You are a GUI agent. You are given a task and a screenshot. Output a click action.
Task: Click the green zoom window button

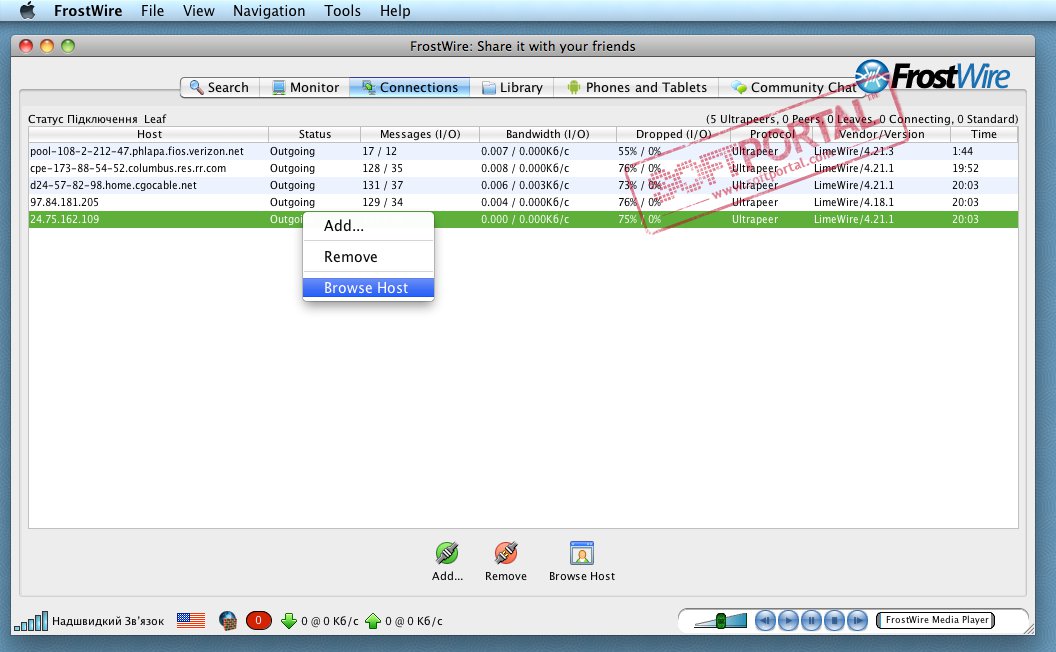(x=68, y=46)
